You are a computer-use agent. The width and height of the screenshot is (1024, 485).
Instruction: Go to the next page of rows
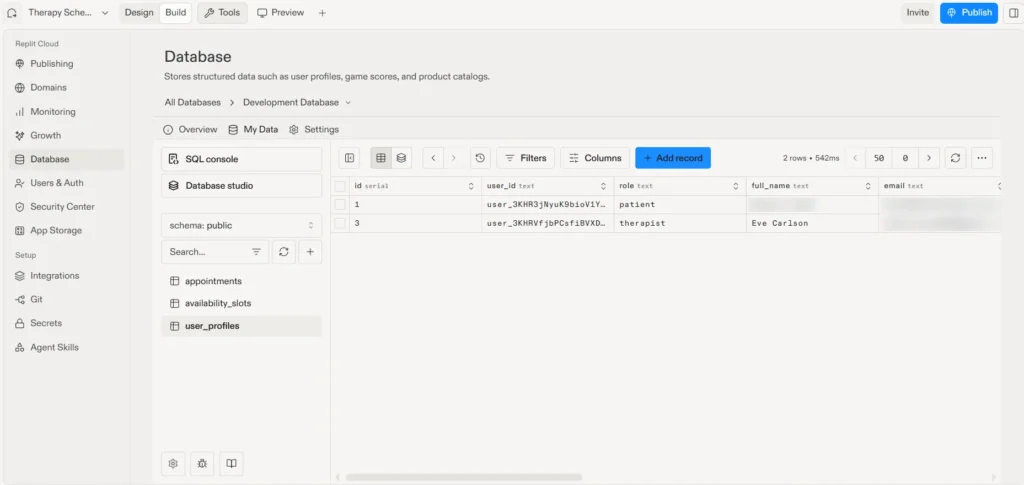pyautogui.click(x=929, y=158)
